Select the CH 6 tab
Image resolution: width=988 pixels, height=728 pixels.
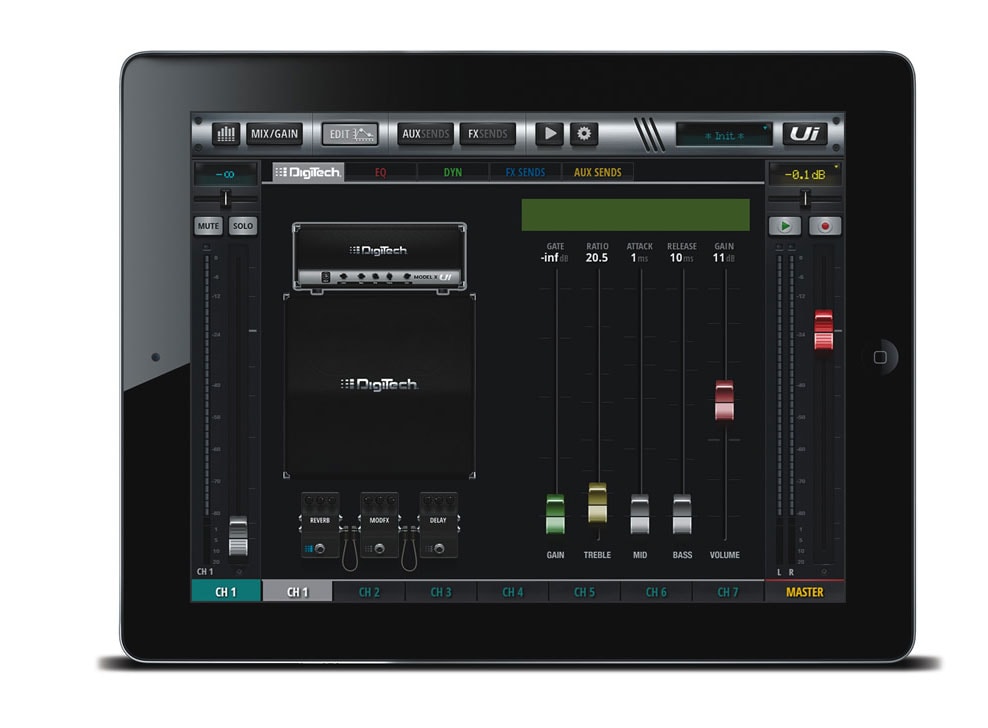coord(657,592)
